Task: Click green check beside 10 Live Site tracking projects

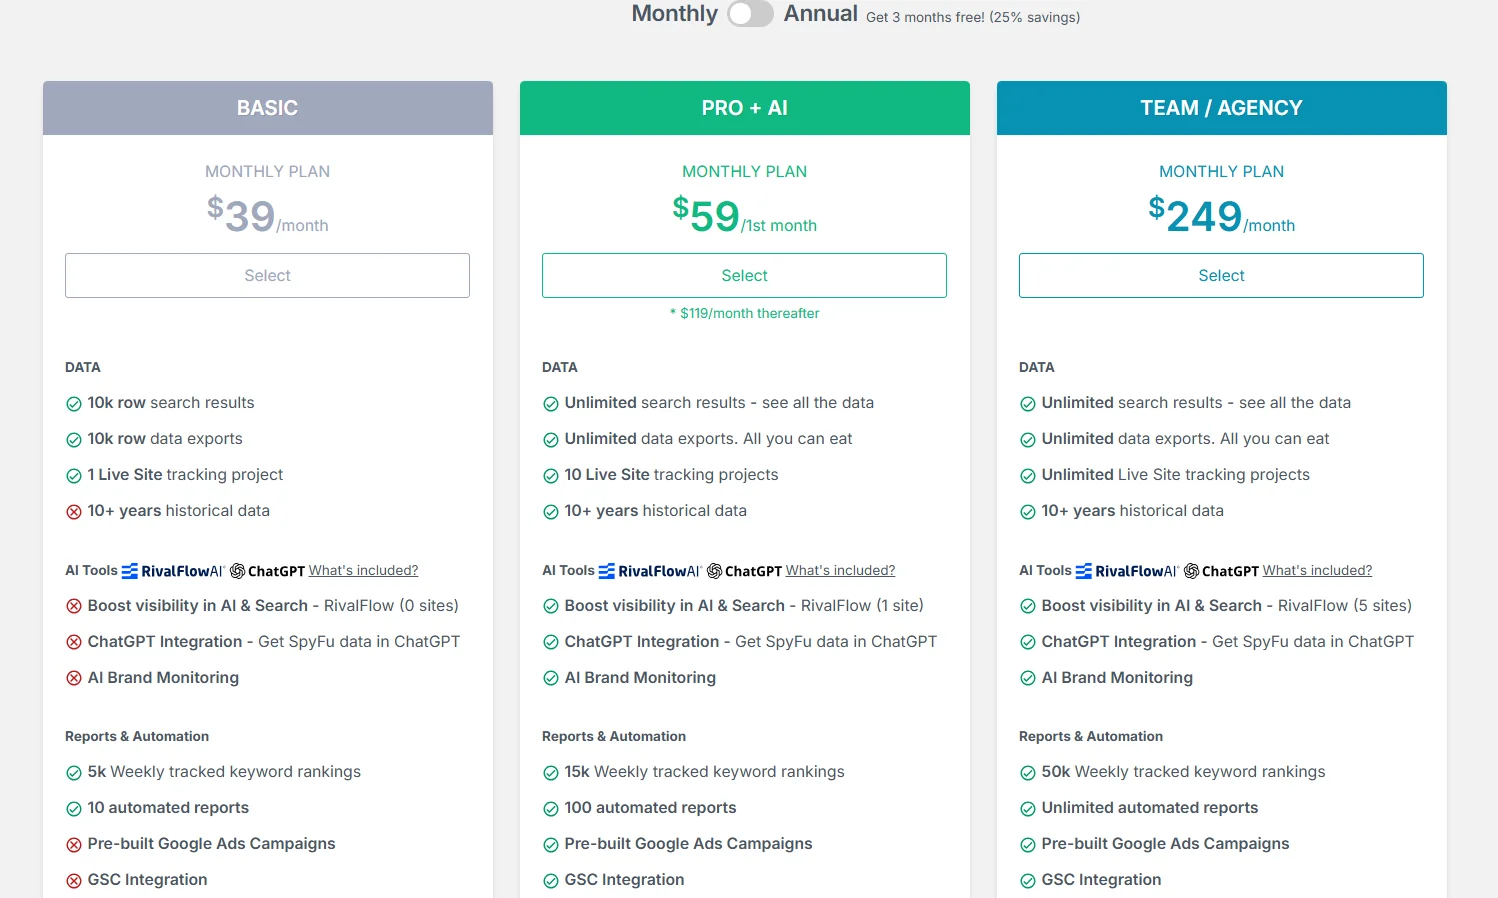Action: coord(551,476)
